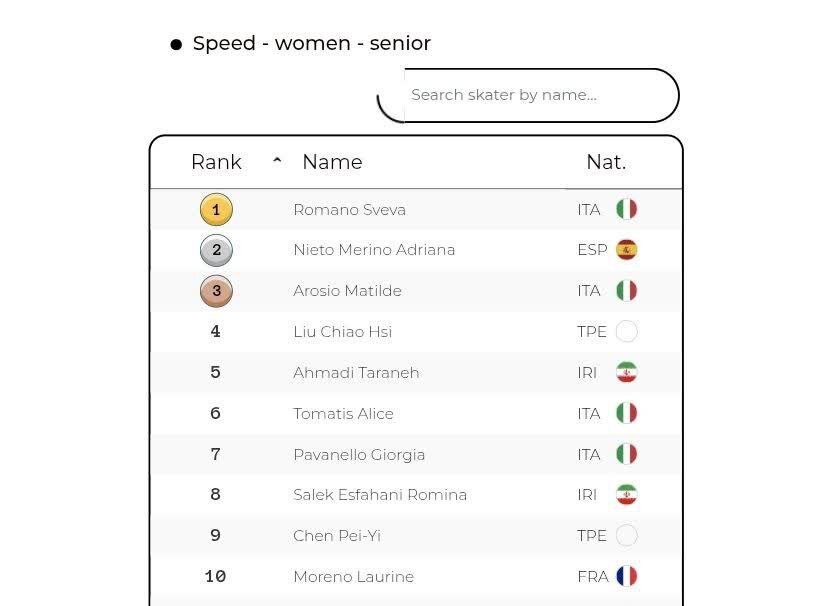Screen dimensions: 827x606
Task: Sort the table by the Rank header
Action: tap(216, 162)
